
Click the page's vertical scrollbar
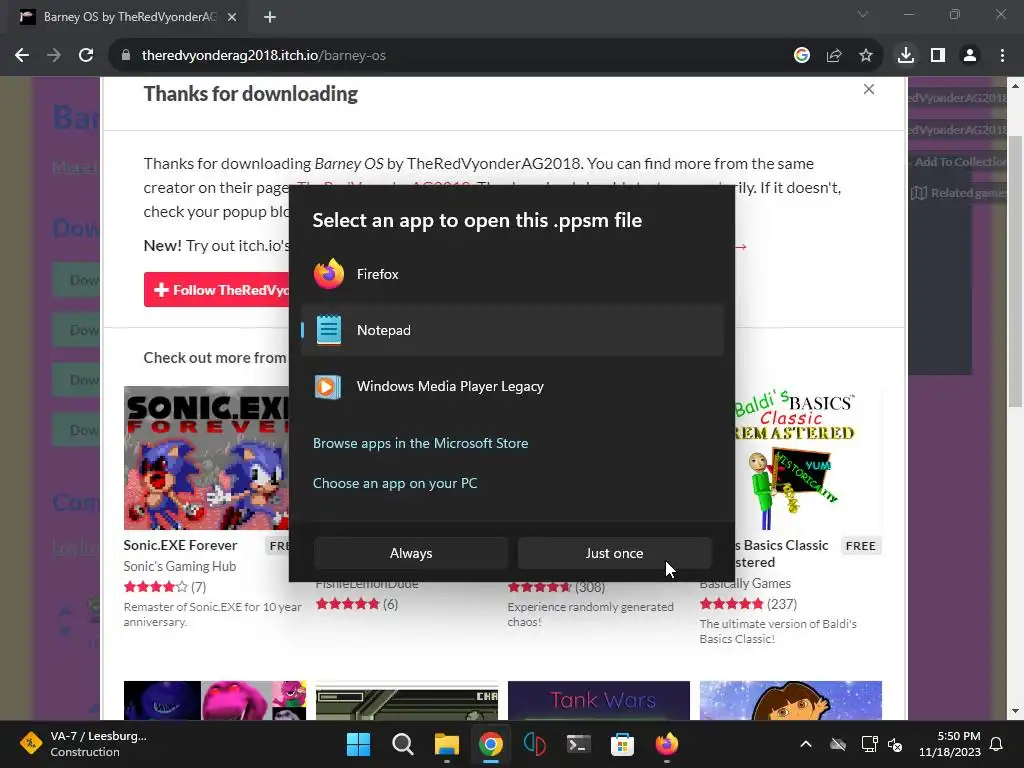coord(1014,271)
